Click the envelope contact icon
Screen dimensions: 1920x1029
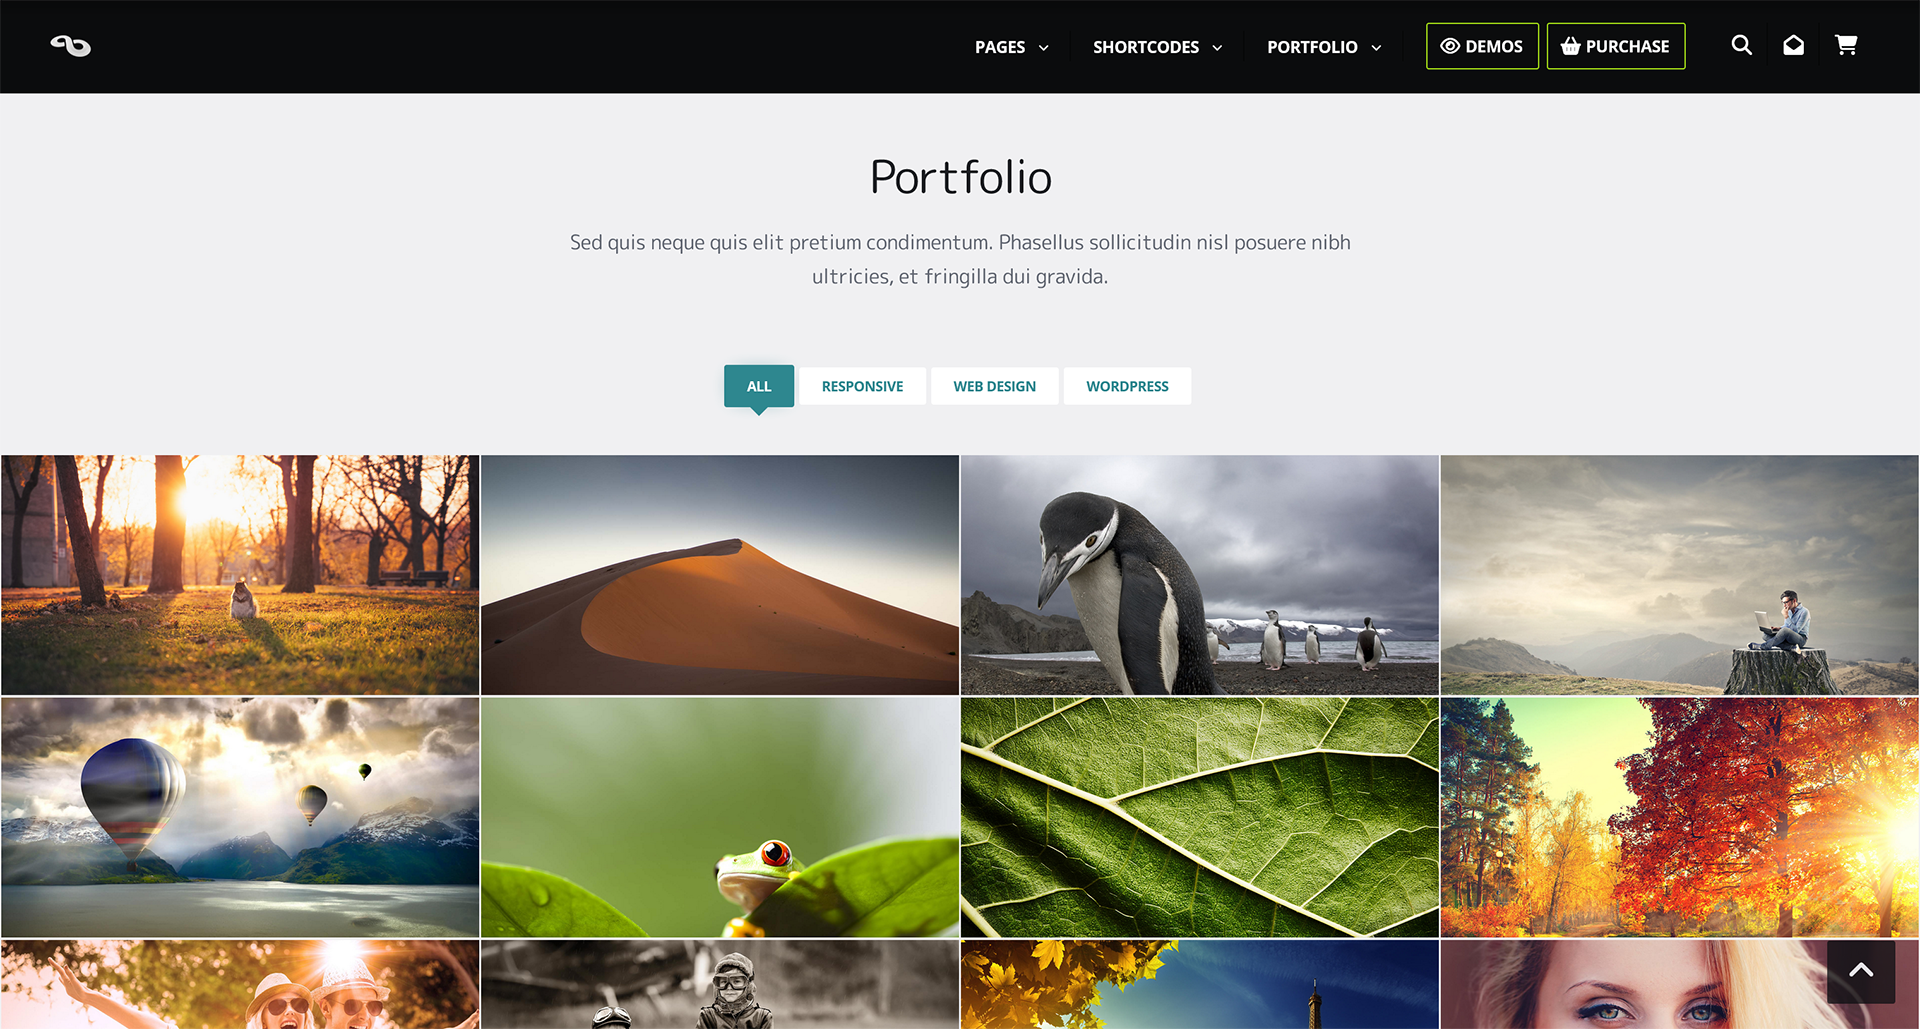click(x=1793, y=45)
